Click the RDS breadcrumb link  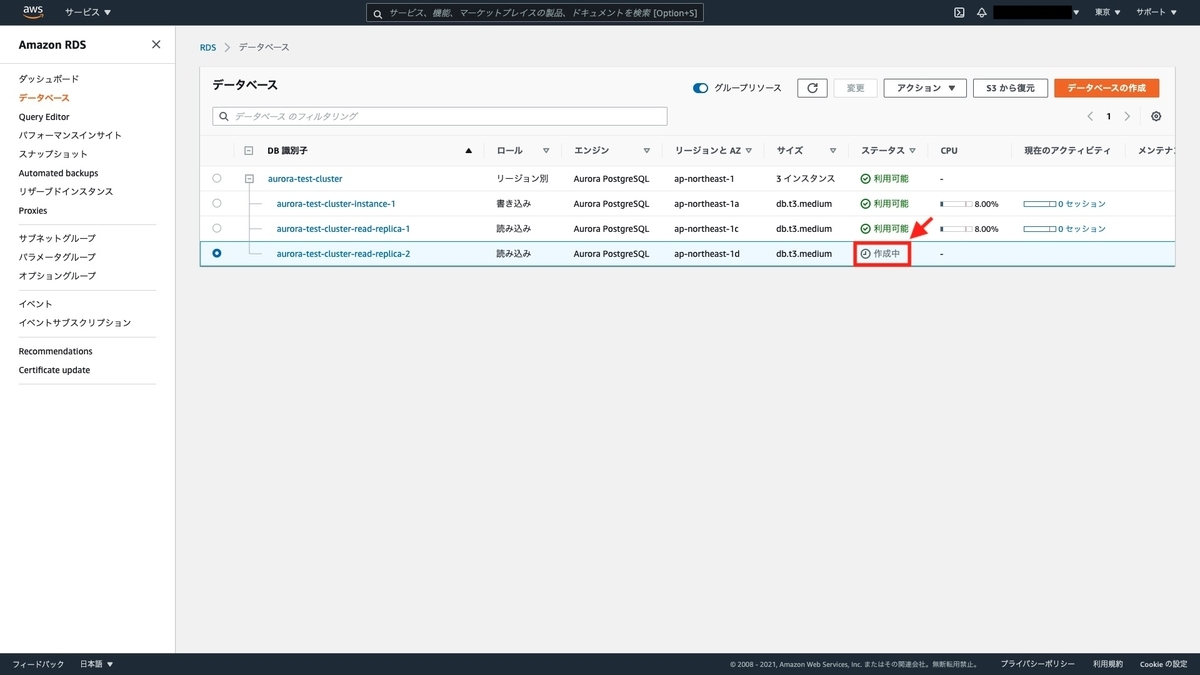pyautogui.click(x=208, y=47)
